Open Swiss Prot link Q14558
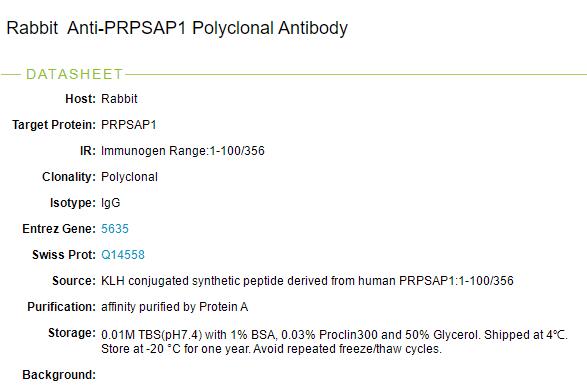587x391 pixels. click(x=123, y=255)
